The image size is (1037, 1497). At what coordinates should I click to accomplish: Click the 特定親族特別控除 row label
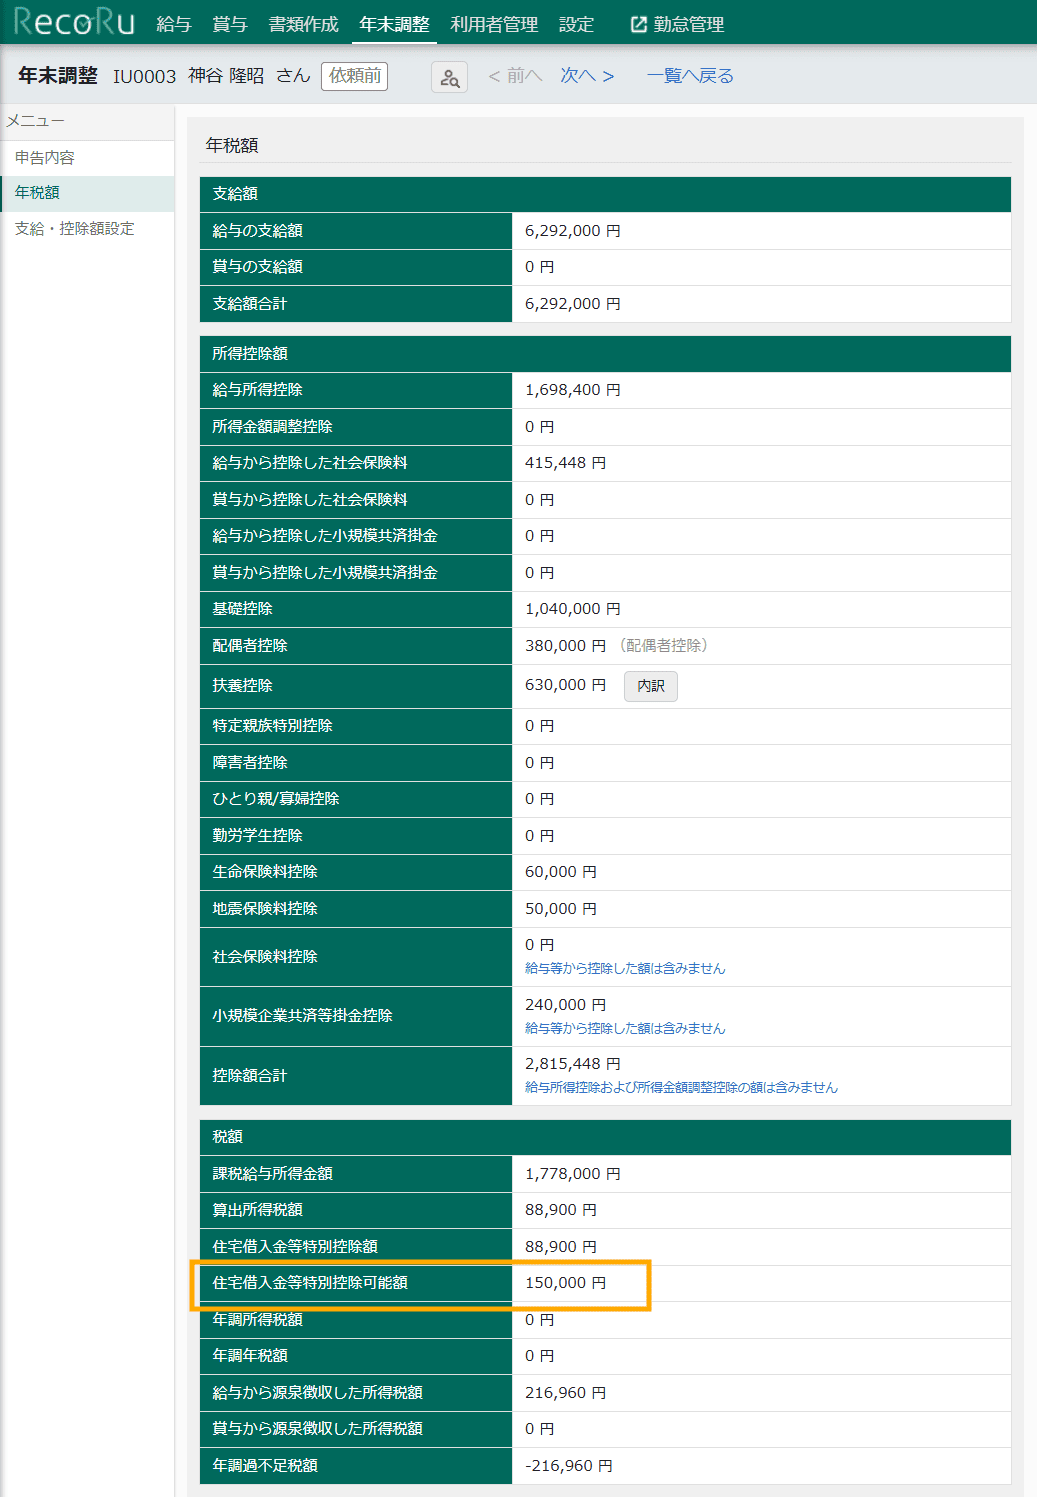point(272,726)
